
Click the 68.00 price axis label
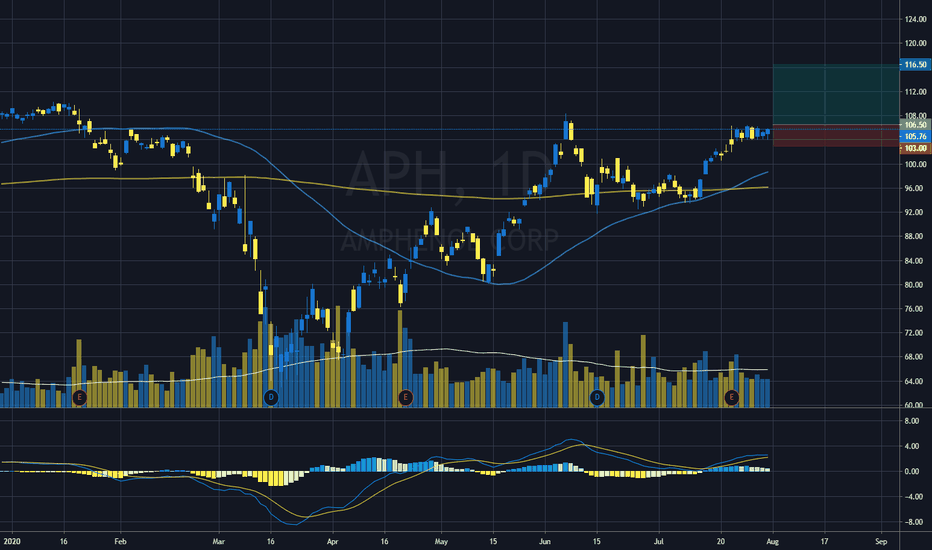915,357
